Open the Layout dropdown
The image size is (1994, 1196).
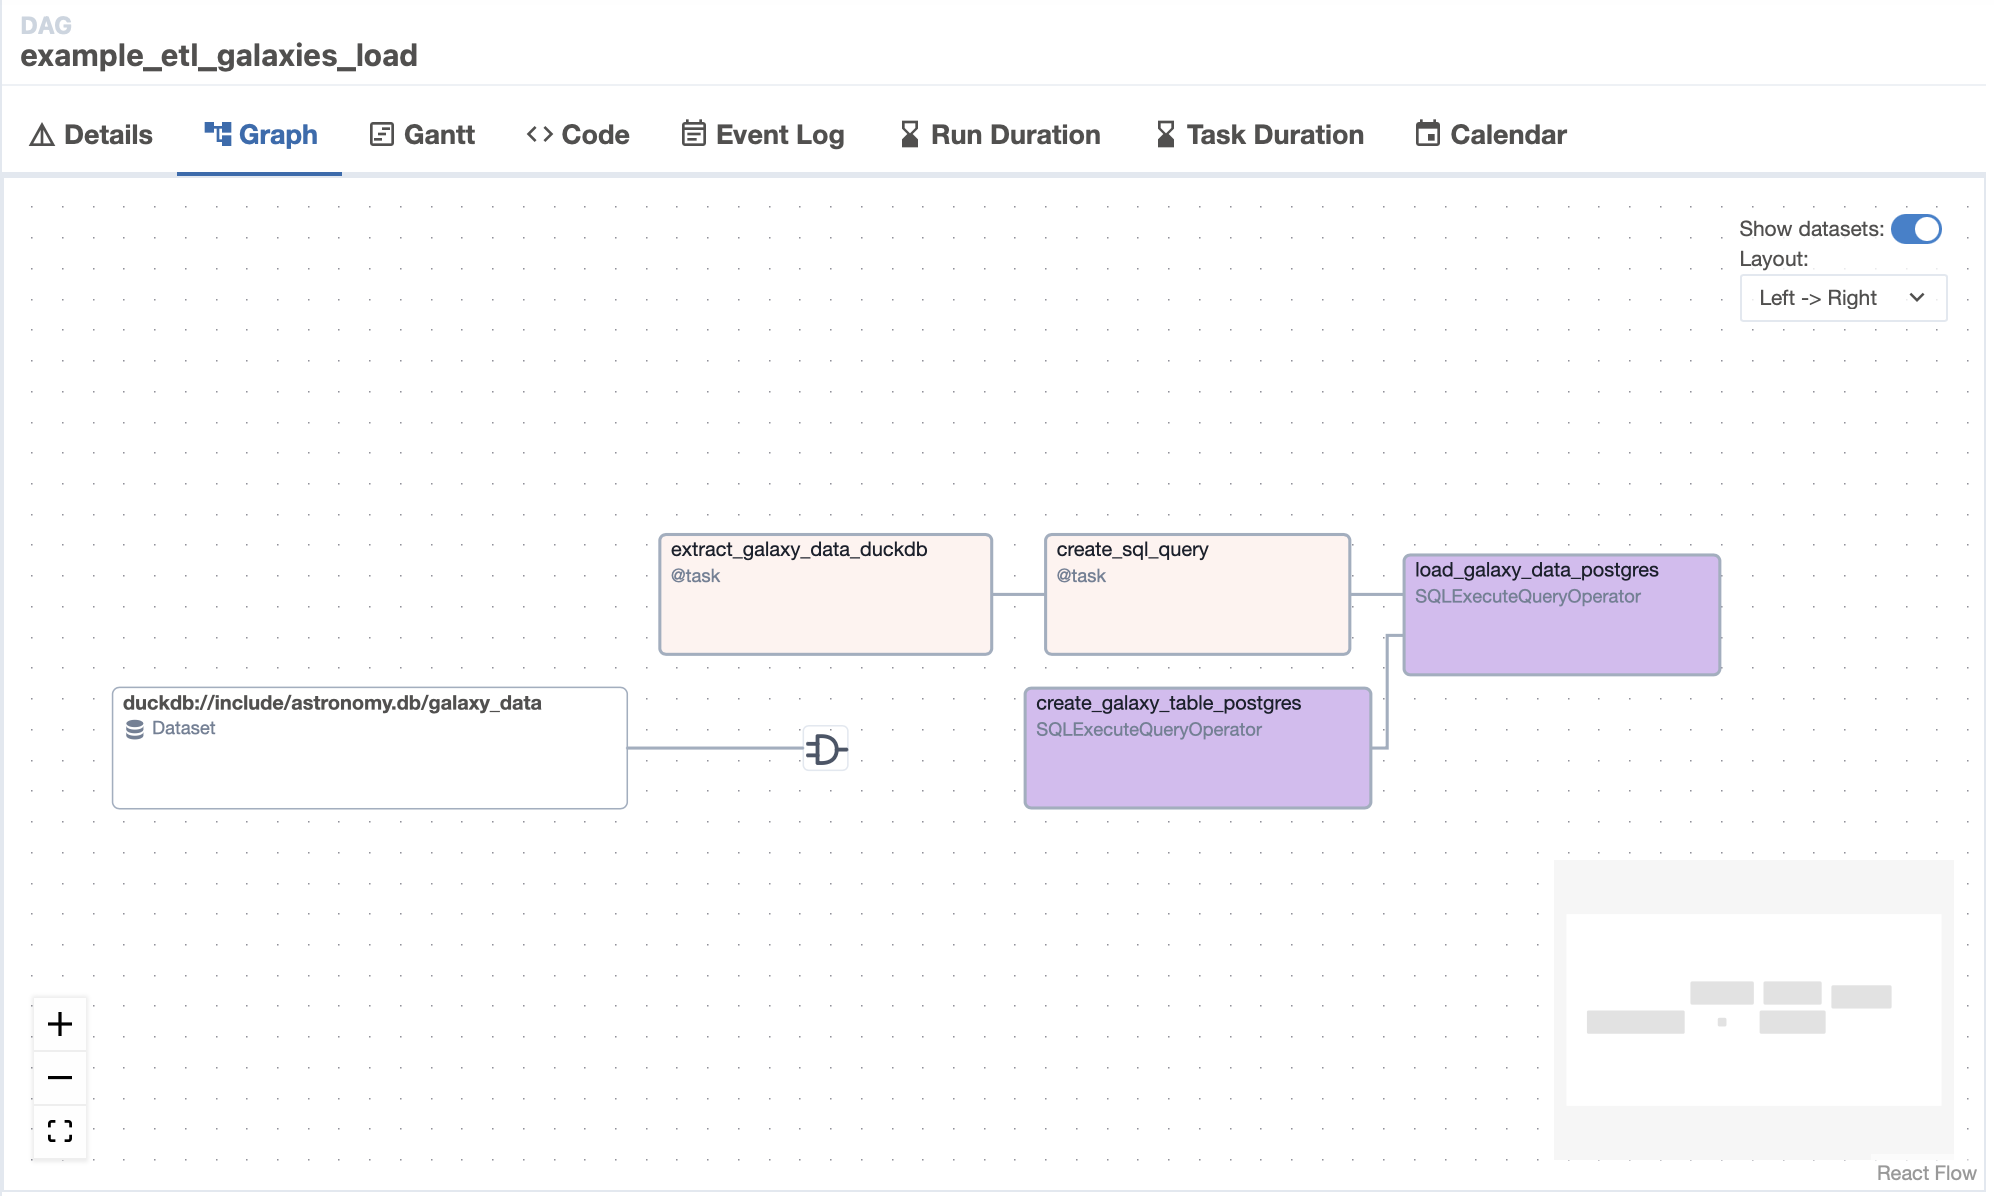click(x=1842, y=297)
